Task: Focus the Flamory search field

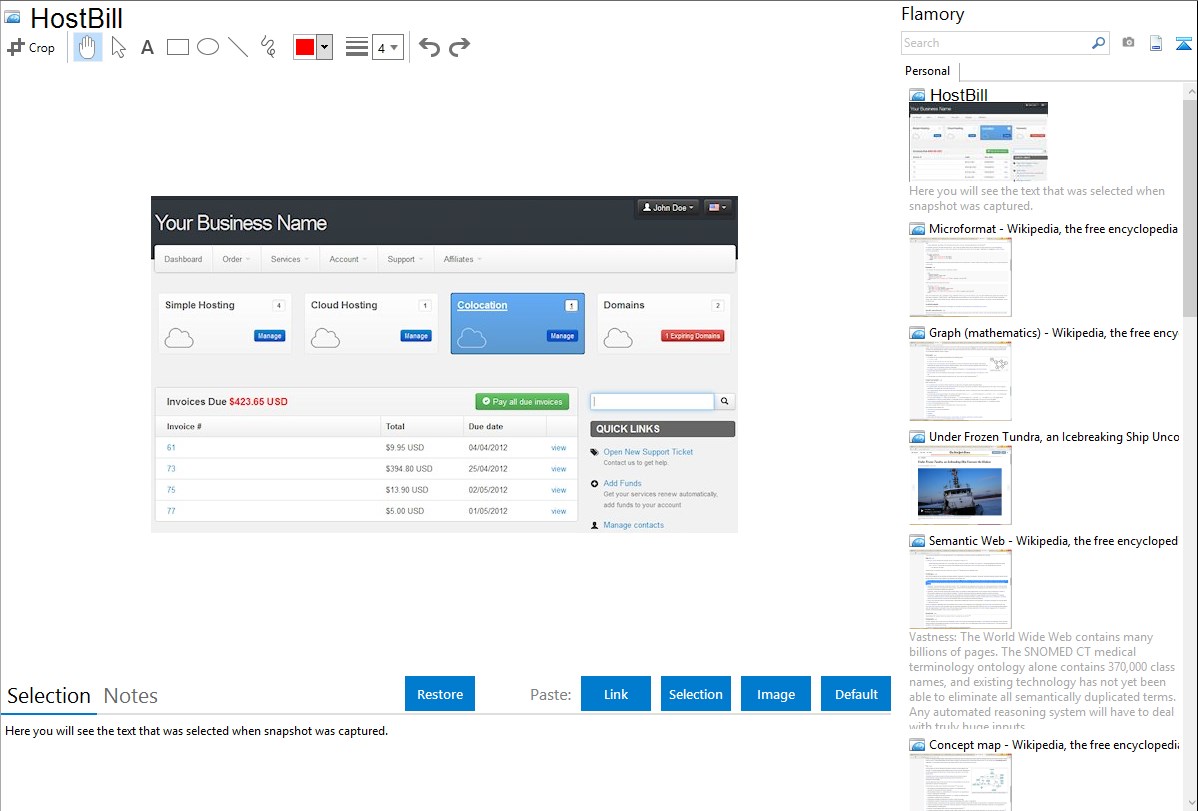Action: pos(995,43)
